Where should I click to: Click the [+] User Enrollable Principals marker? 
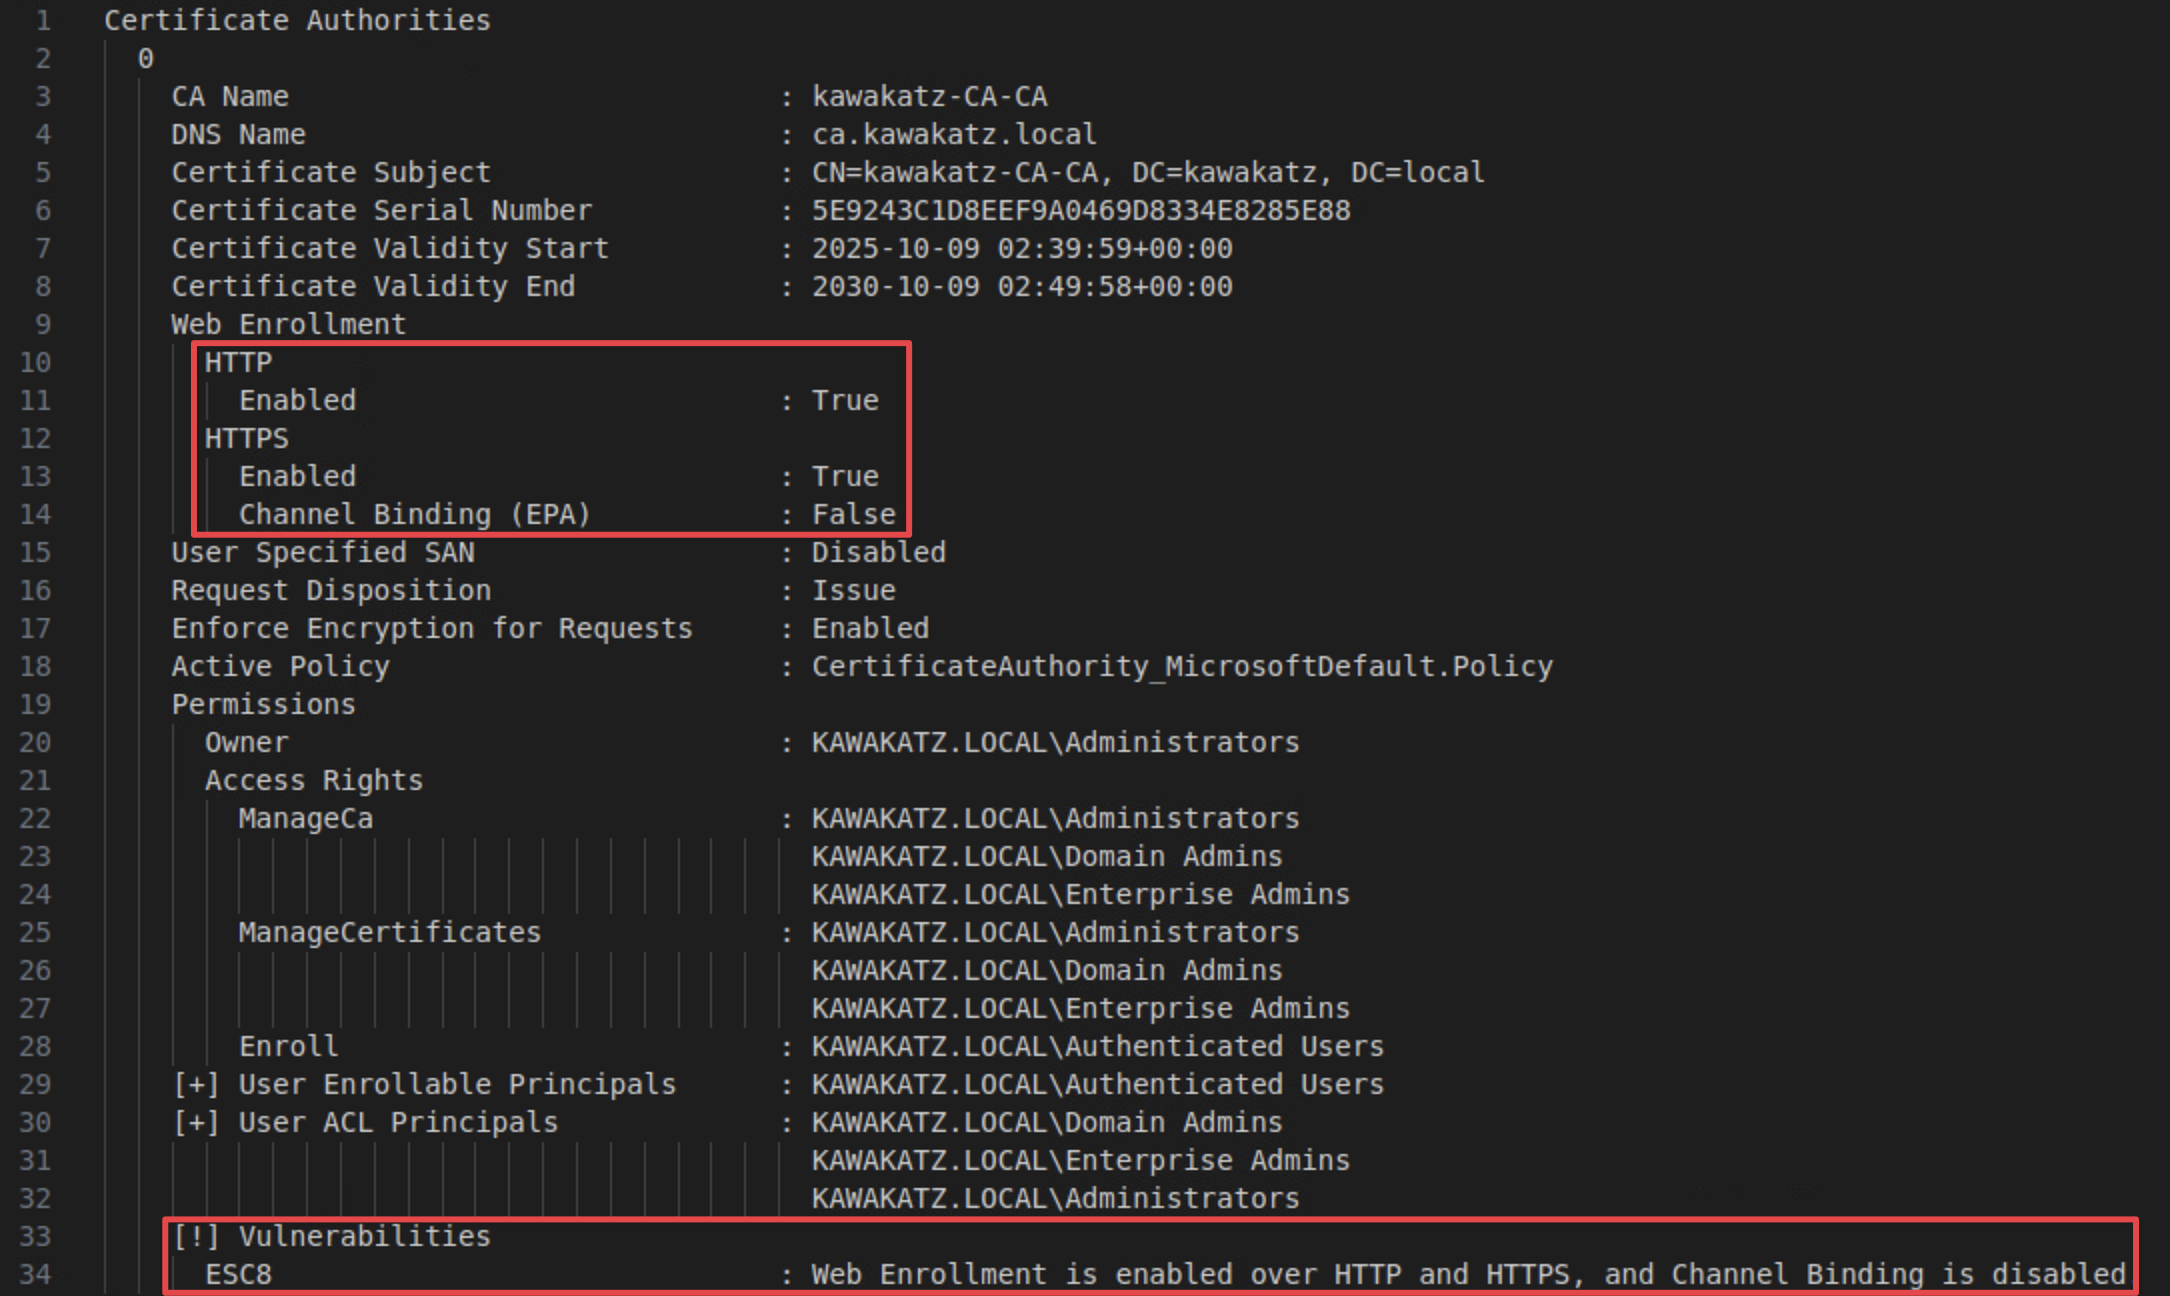point(196,1084)
